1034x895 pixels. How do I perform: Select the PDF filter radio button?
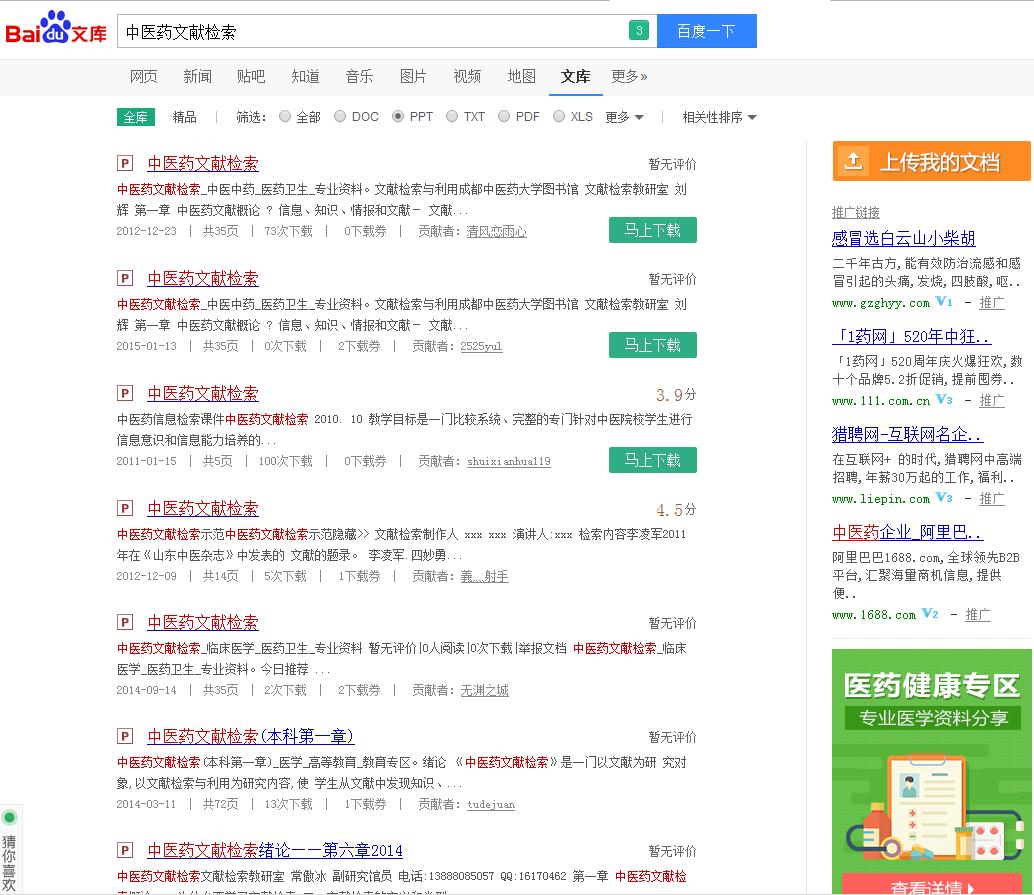tap(504, 117)
